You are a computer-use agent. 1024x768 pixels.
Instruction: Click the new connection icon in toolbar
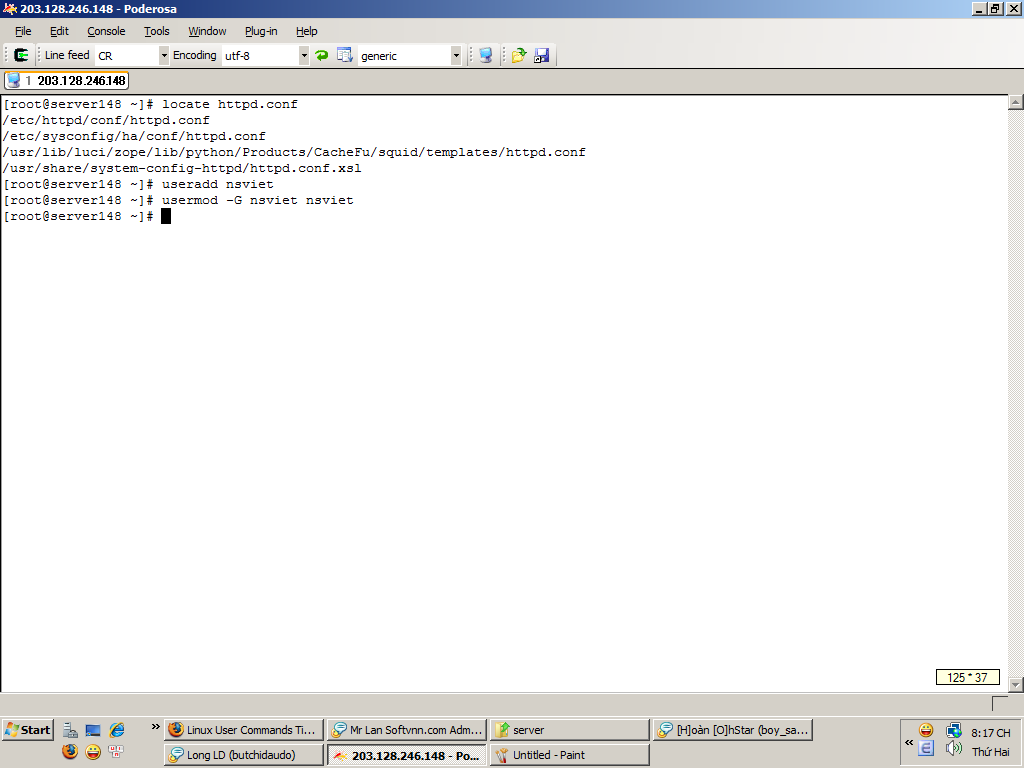tap(21, 56)
